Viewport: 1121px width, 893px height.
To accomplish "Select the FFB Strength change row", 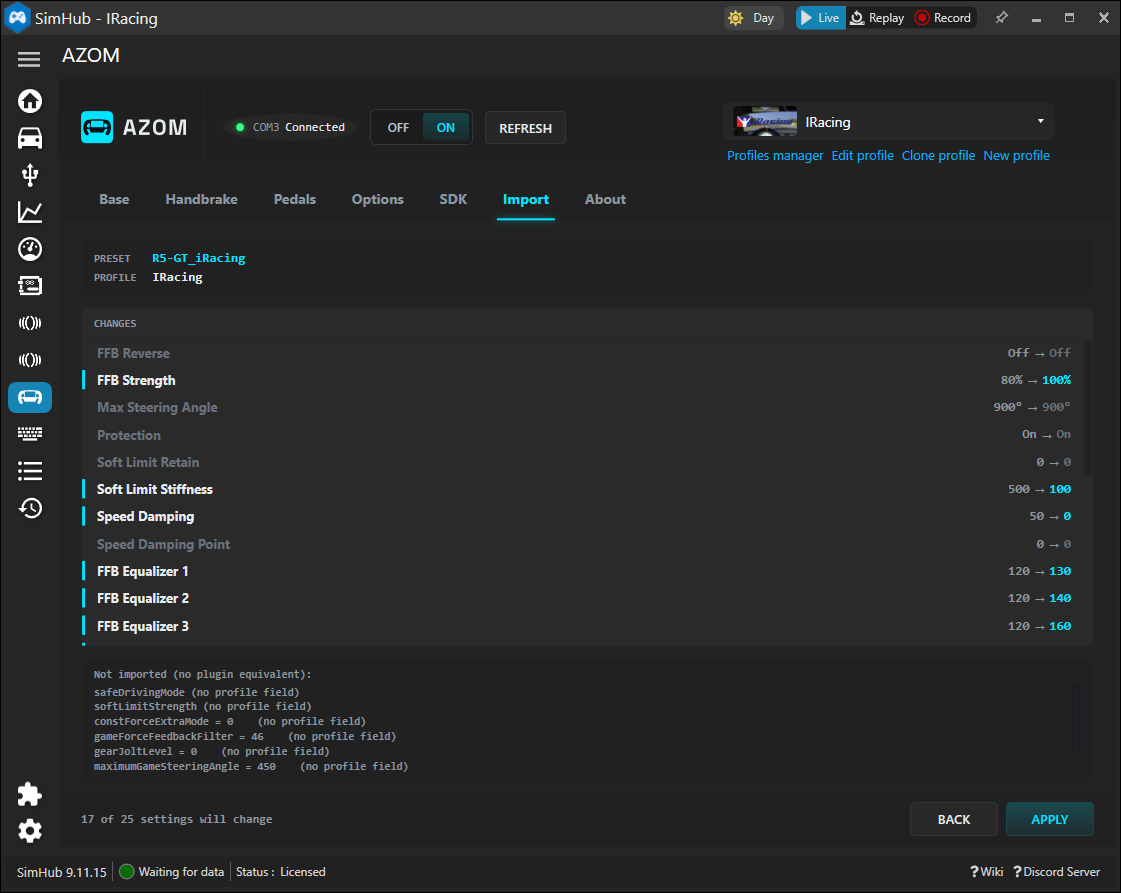I will (584, 380).
